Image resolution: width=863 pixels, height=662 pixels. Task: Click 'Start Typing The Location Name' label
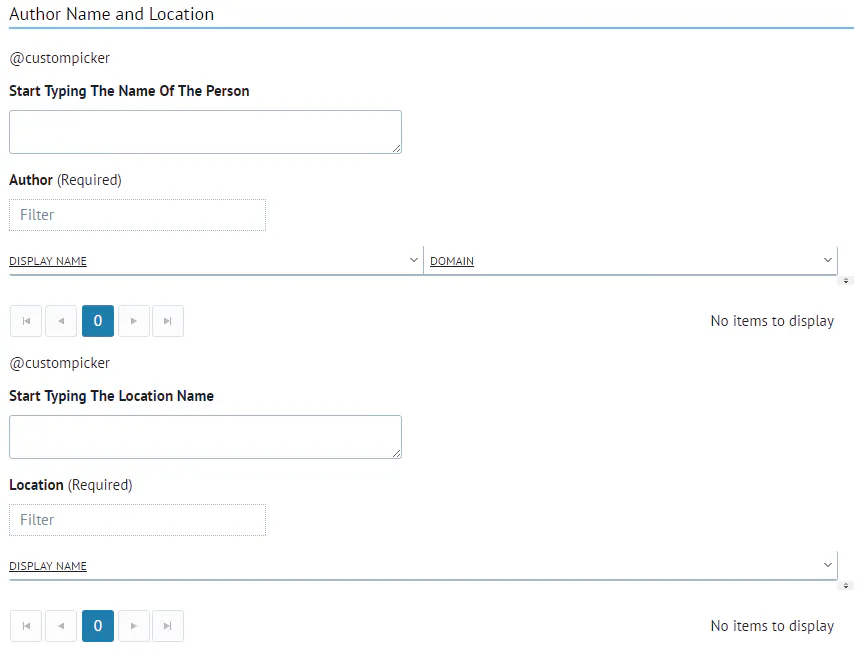tap(112, 396)
